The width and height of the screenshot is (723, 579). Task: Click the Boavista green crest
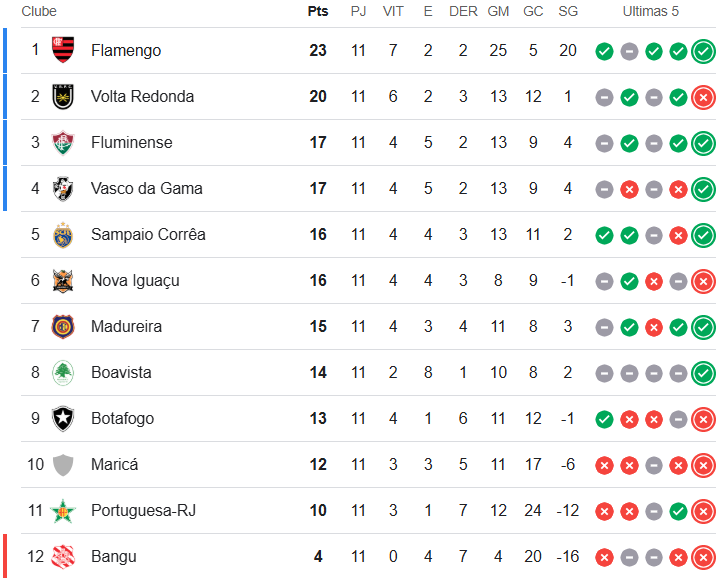tap(63, 372)
